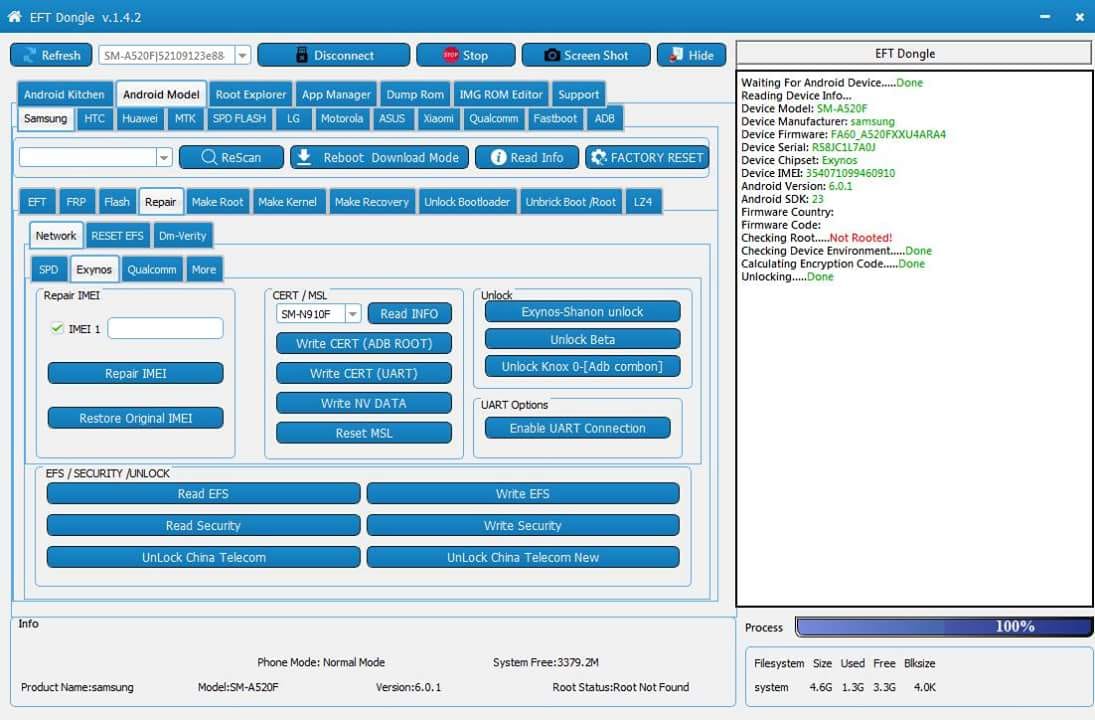Click Read Info with info icon
The height and width of the screenshot is (720, 1095).
[x=526, y=157]
